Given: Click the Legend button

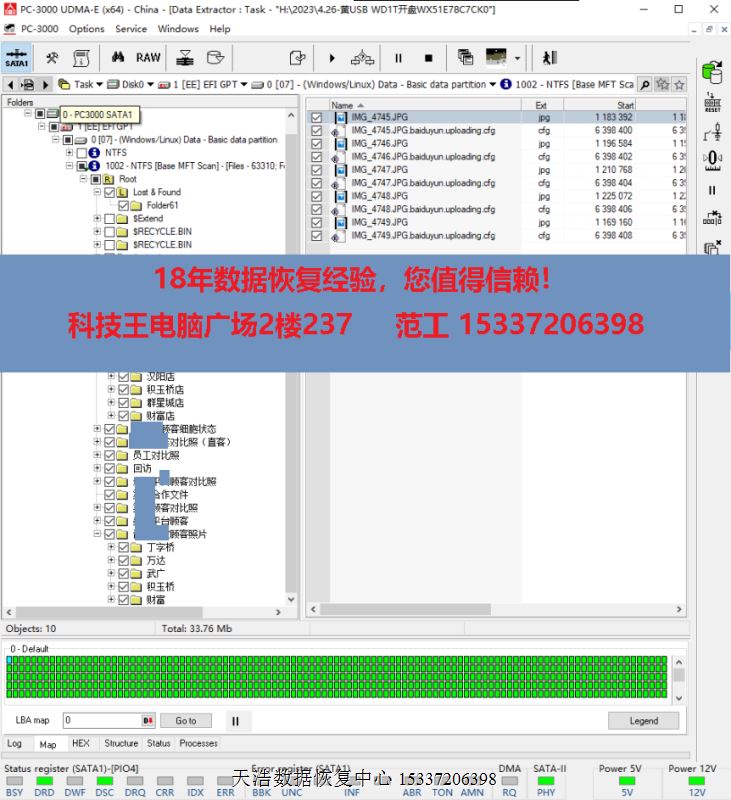Looking at the screenshot, I should coord(643,720).
